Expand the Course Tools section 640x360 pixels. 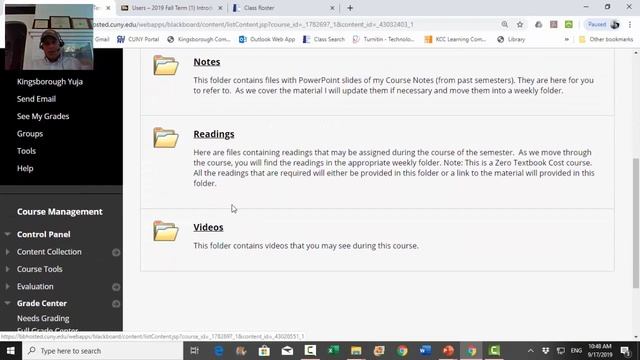[7, 269]
